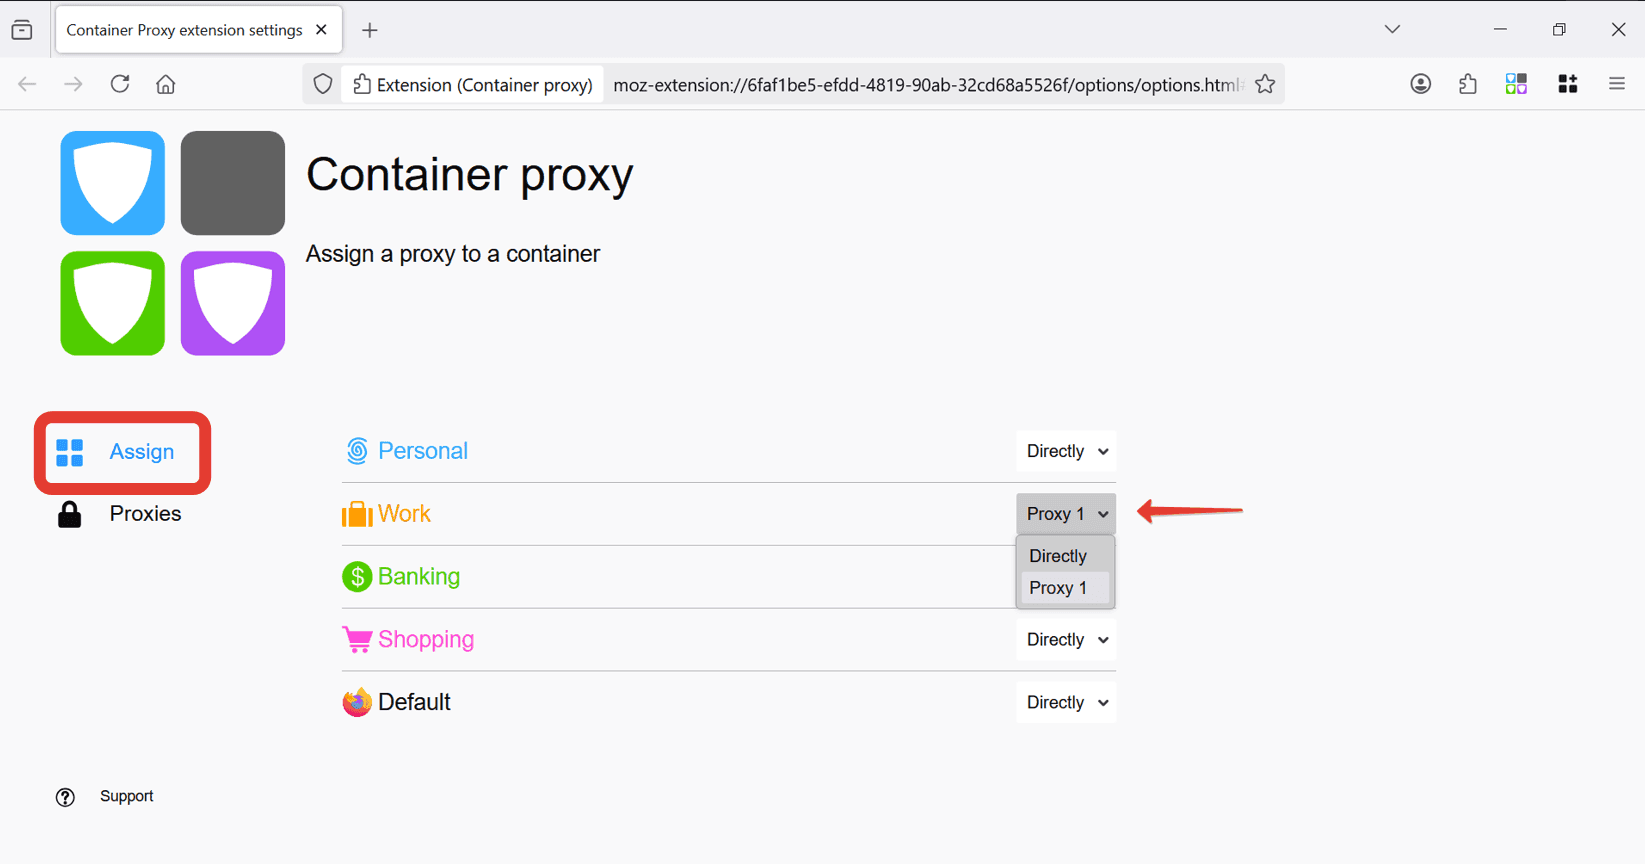Click the Default Firefox icon
The width and height of the screenshot is (1645, 864).
click(x=357, y=702)
